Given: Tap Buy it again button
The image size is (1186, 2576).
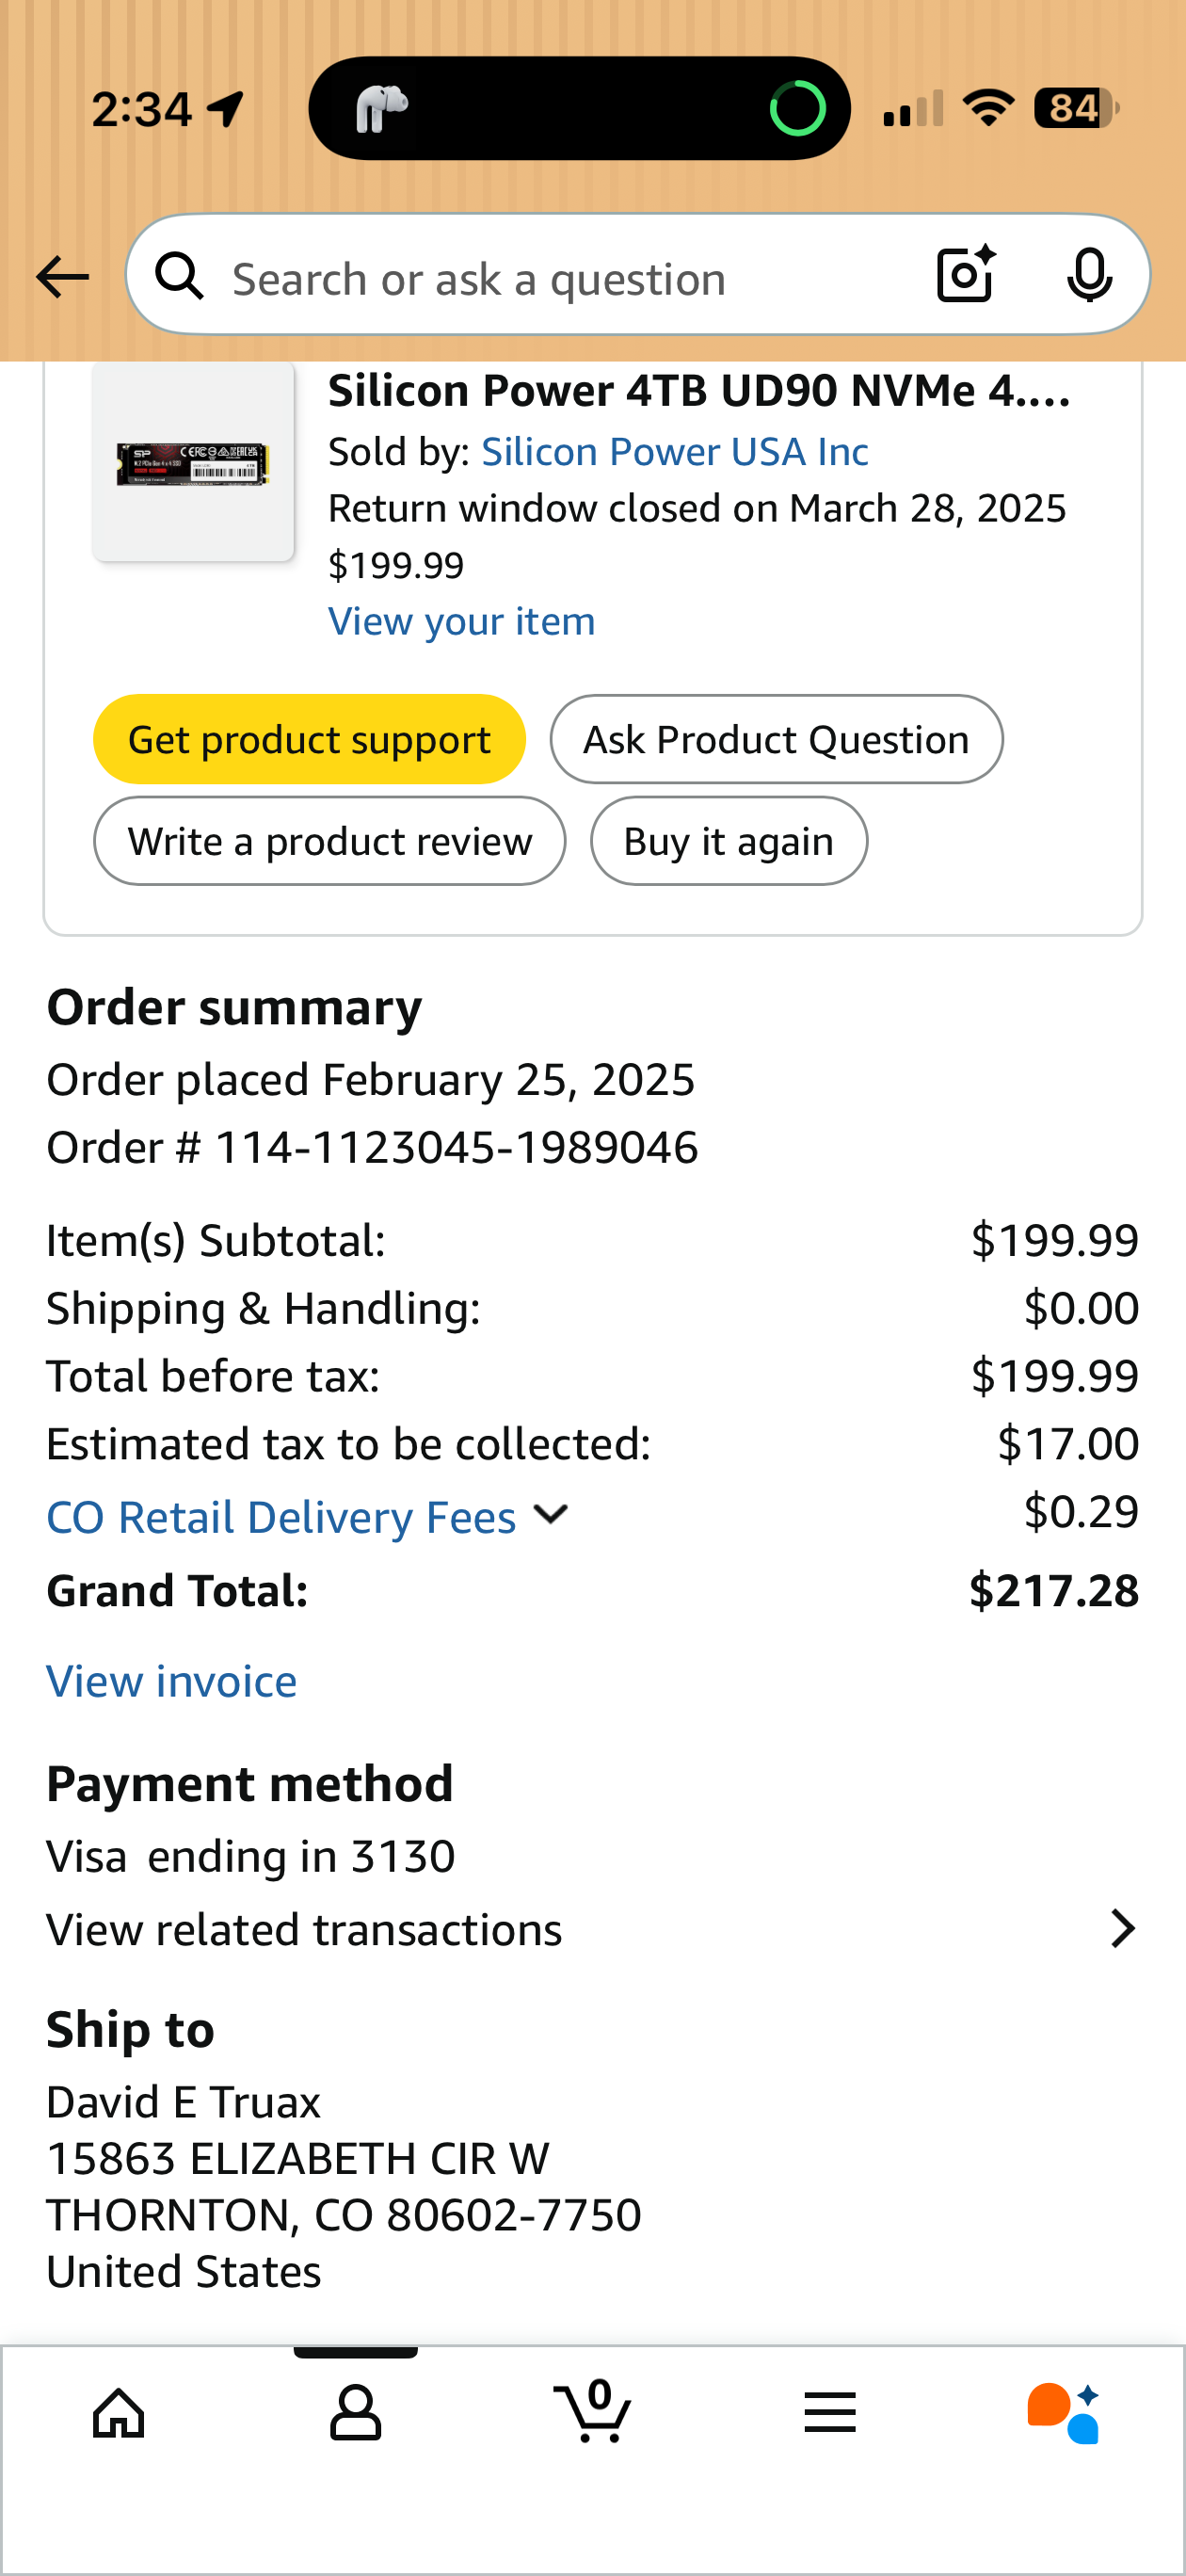Looking at the screenshot, I should (x=728, y=841).
